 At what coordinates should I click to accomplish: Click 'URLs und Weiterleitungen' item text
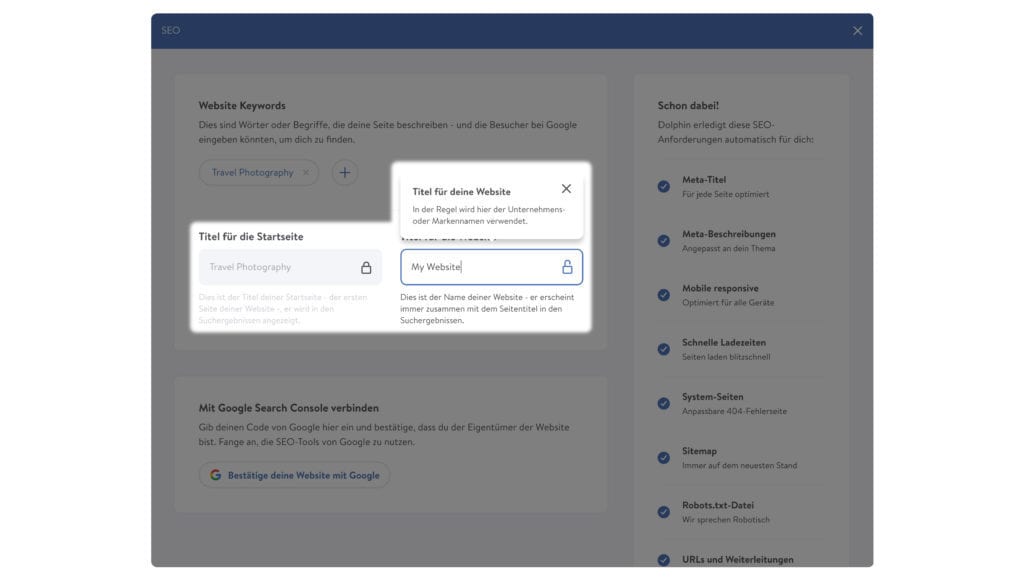(x=738, y=559)
